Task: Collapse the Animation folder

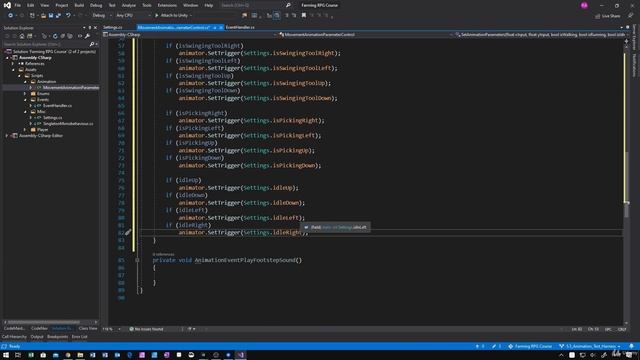Action: pos(25,82)
